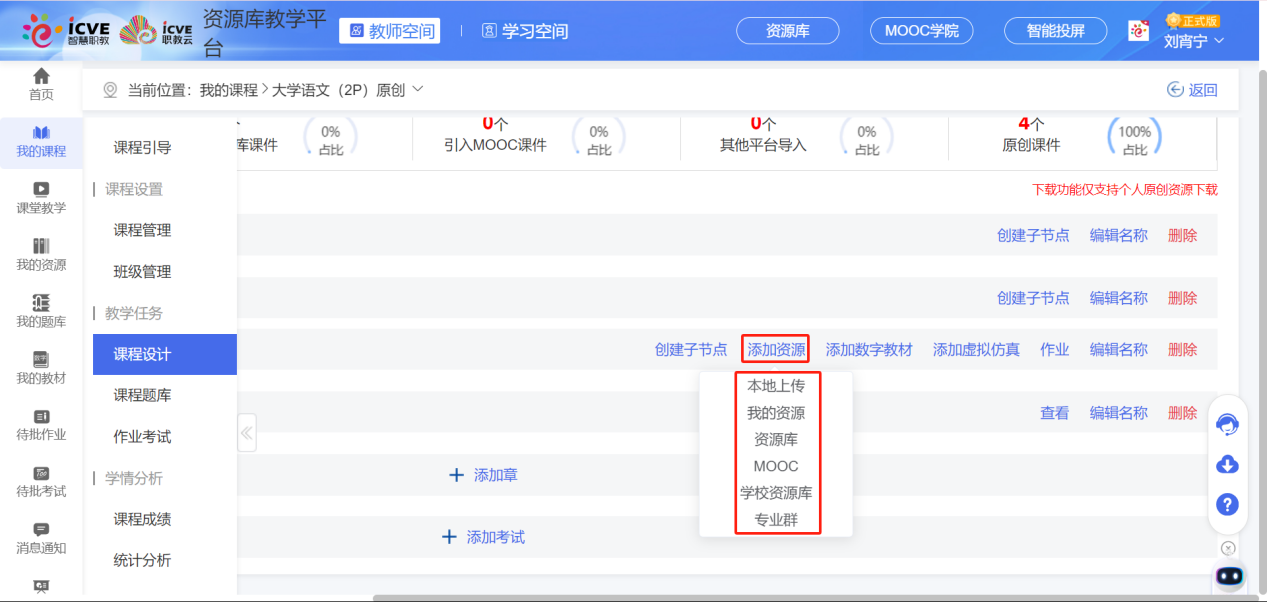Open 我的题库 sidebar icon
The image size is (1267, 602).
point(41,303)
